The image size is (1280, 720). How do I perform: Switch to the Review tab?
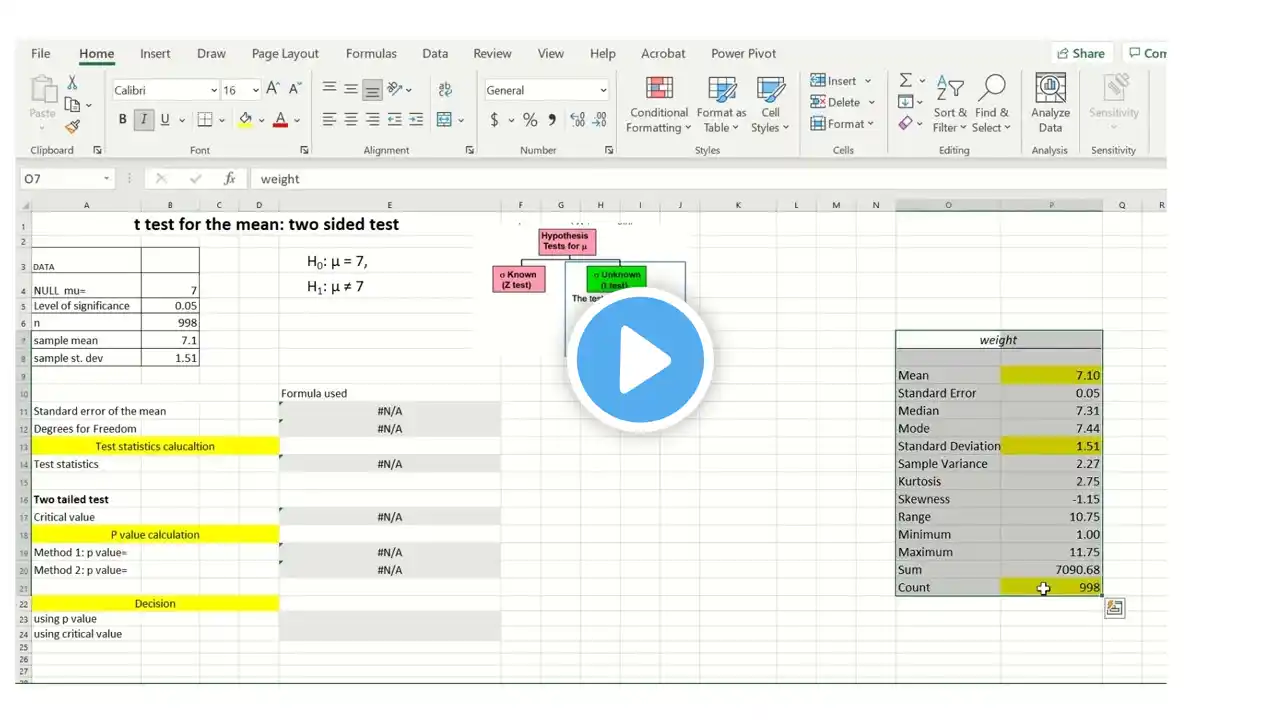(x=492, y=54)
